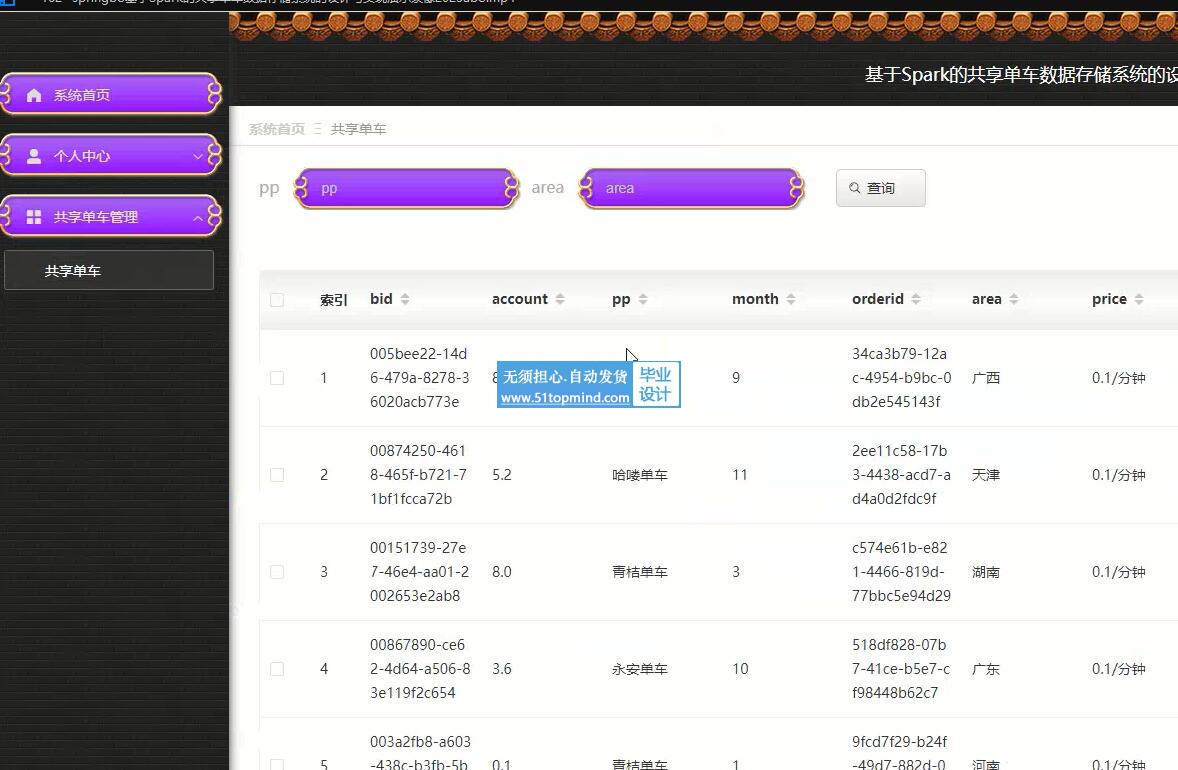Select the checkbox for row 3
This screenshot has width=1178, height=770.
click(x=277, y=572)
